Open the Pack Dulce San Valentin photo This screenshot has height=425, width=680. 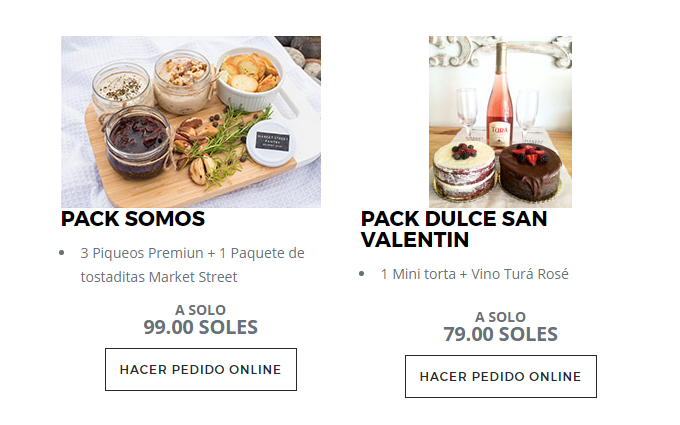coord(500,122)
